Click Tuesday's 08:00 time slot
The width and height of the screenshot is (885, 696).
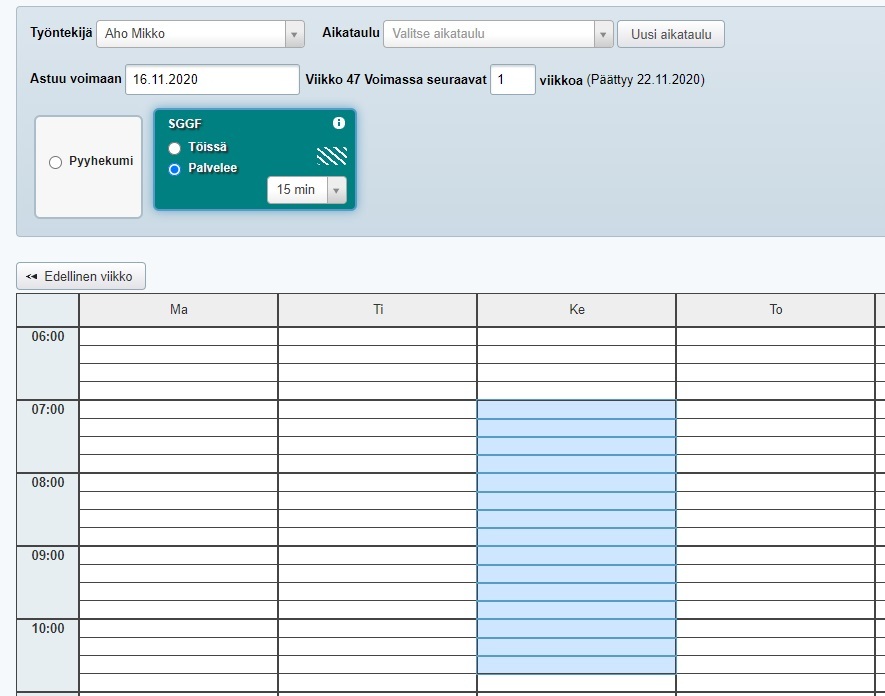pos(378,483)
